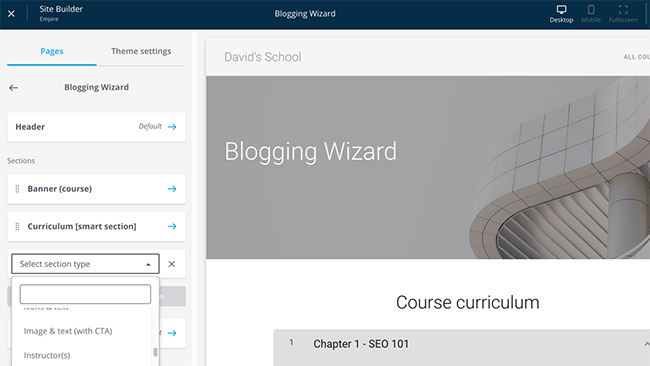Screen dimensions: 650x366
Task: Grab the drag handle of Curriculum section
Action: click(17, 226)
